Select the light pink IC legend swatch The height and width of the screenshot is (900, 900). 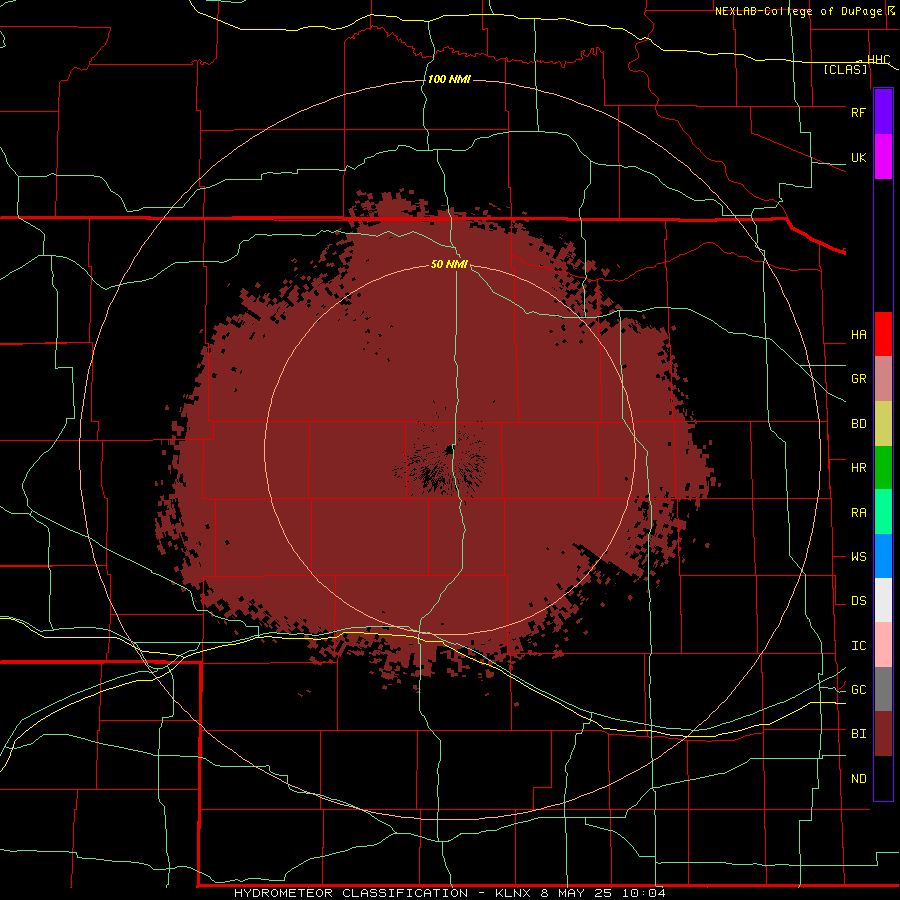point(883,645)
